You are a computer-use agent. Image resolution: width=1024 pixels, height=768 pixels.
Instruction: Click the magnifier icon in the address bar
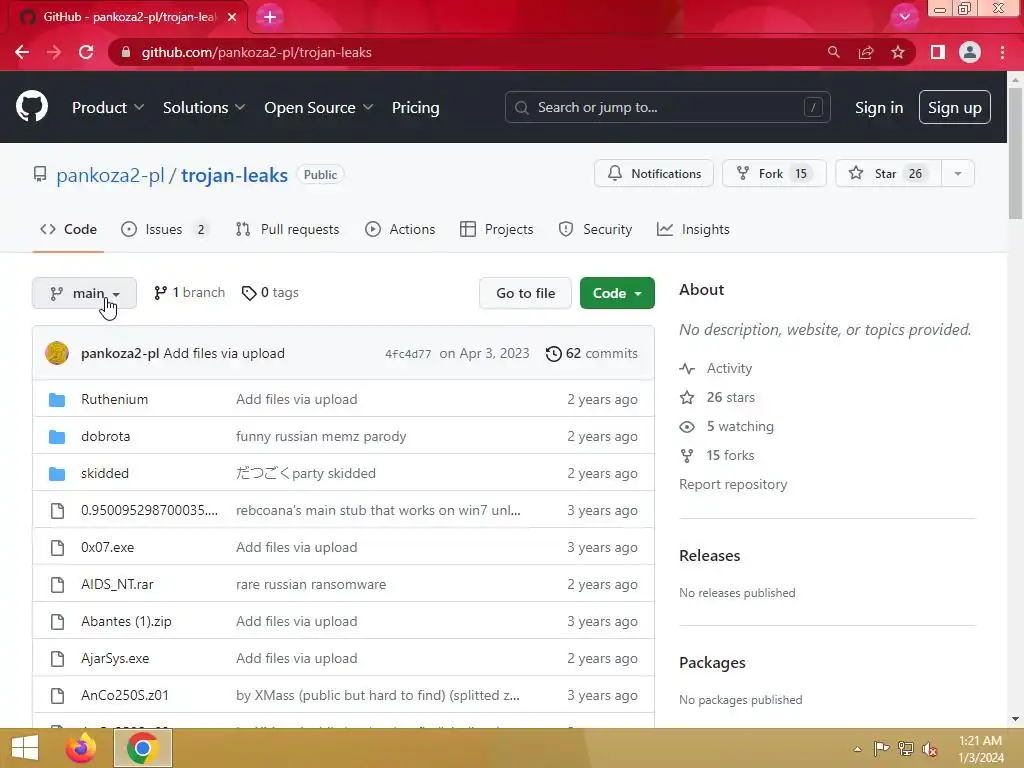pos(833,52)
